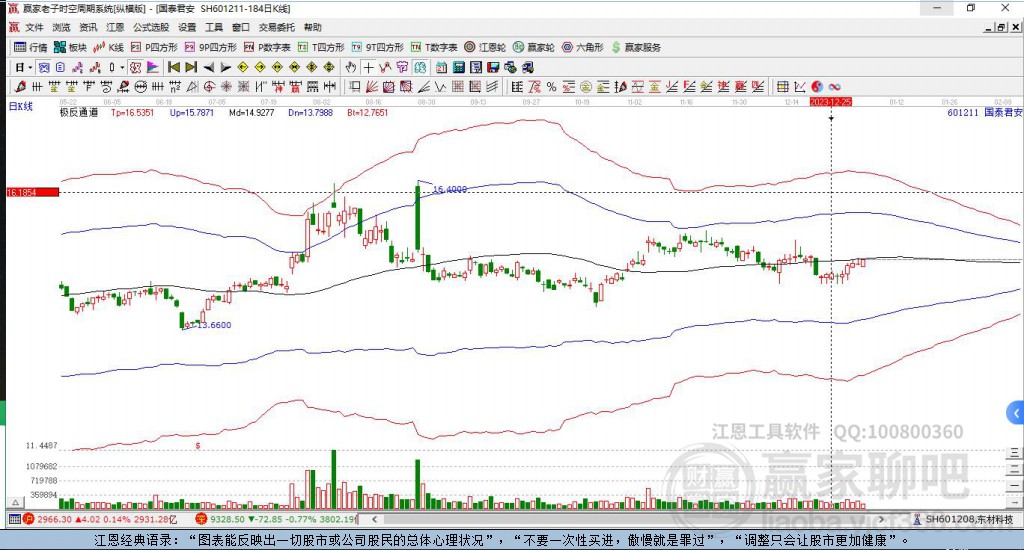Toggle the highlighted 极反通道 indicator button
1024x550 pixels.
[x=135, y=67]
